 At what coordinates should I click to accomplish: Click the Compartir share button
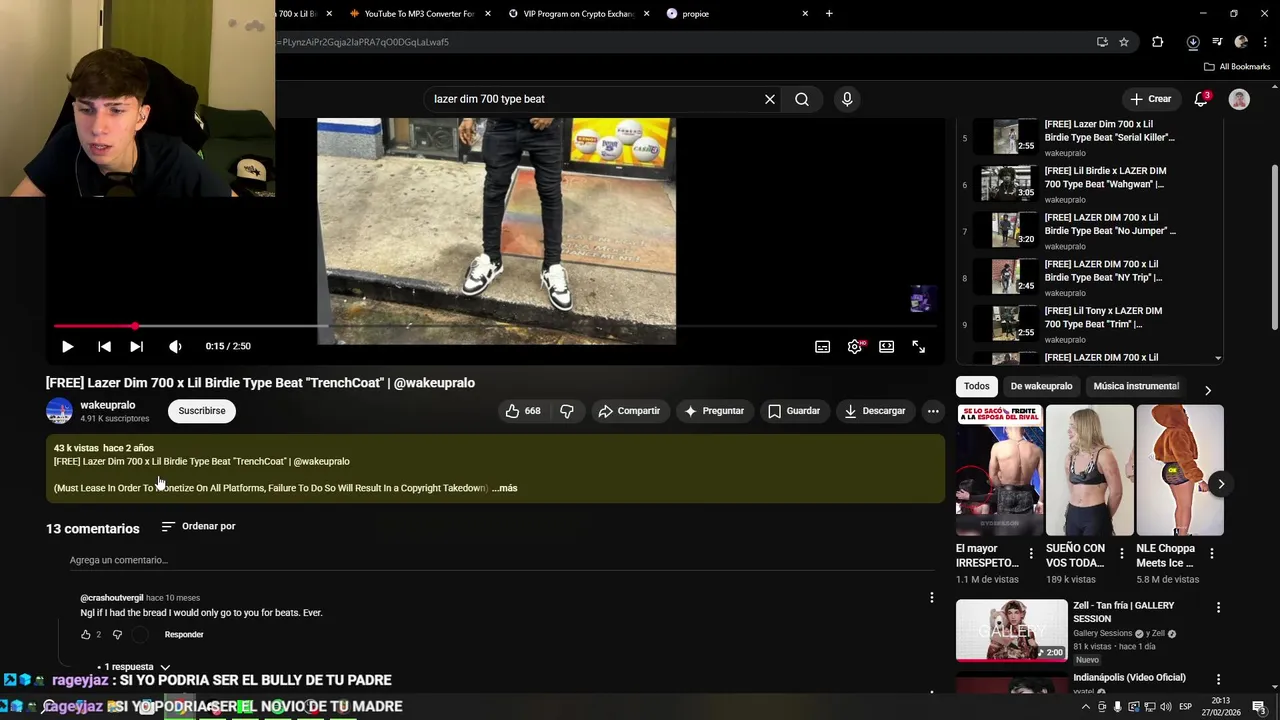coord(629,411)
